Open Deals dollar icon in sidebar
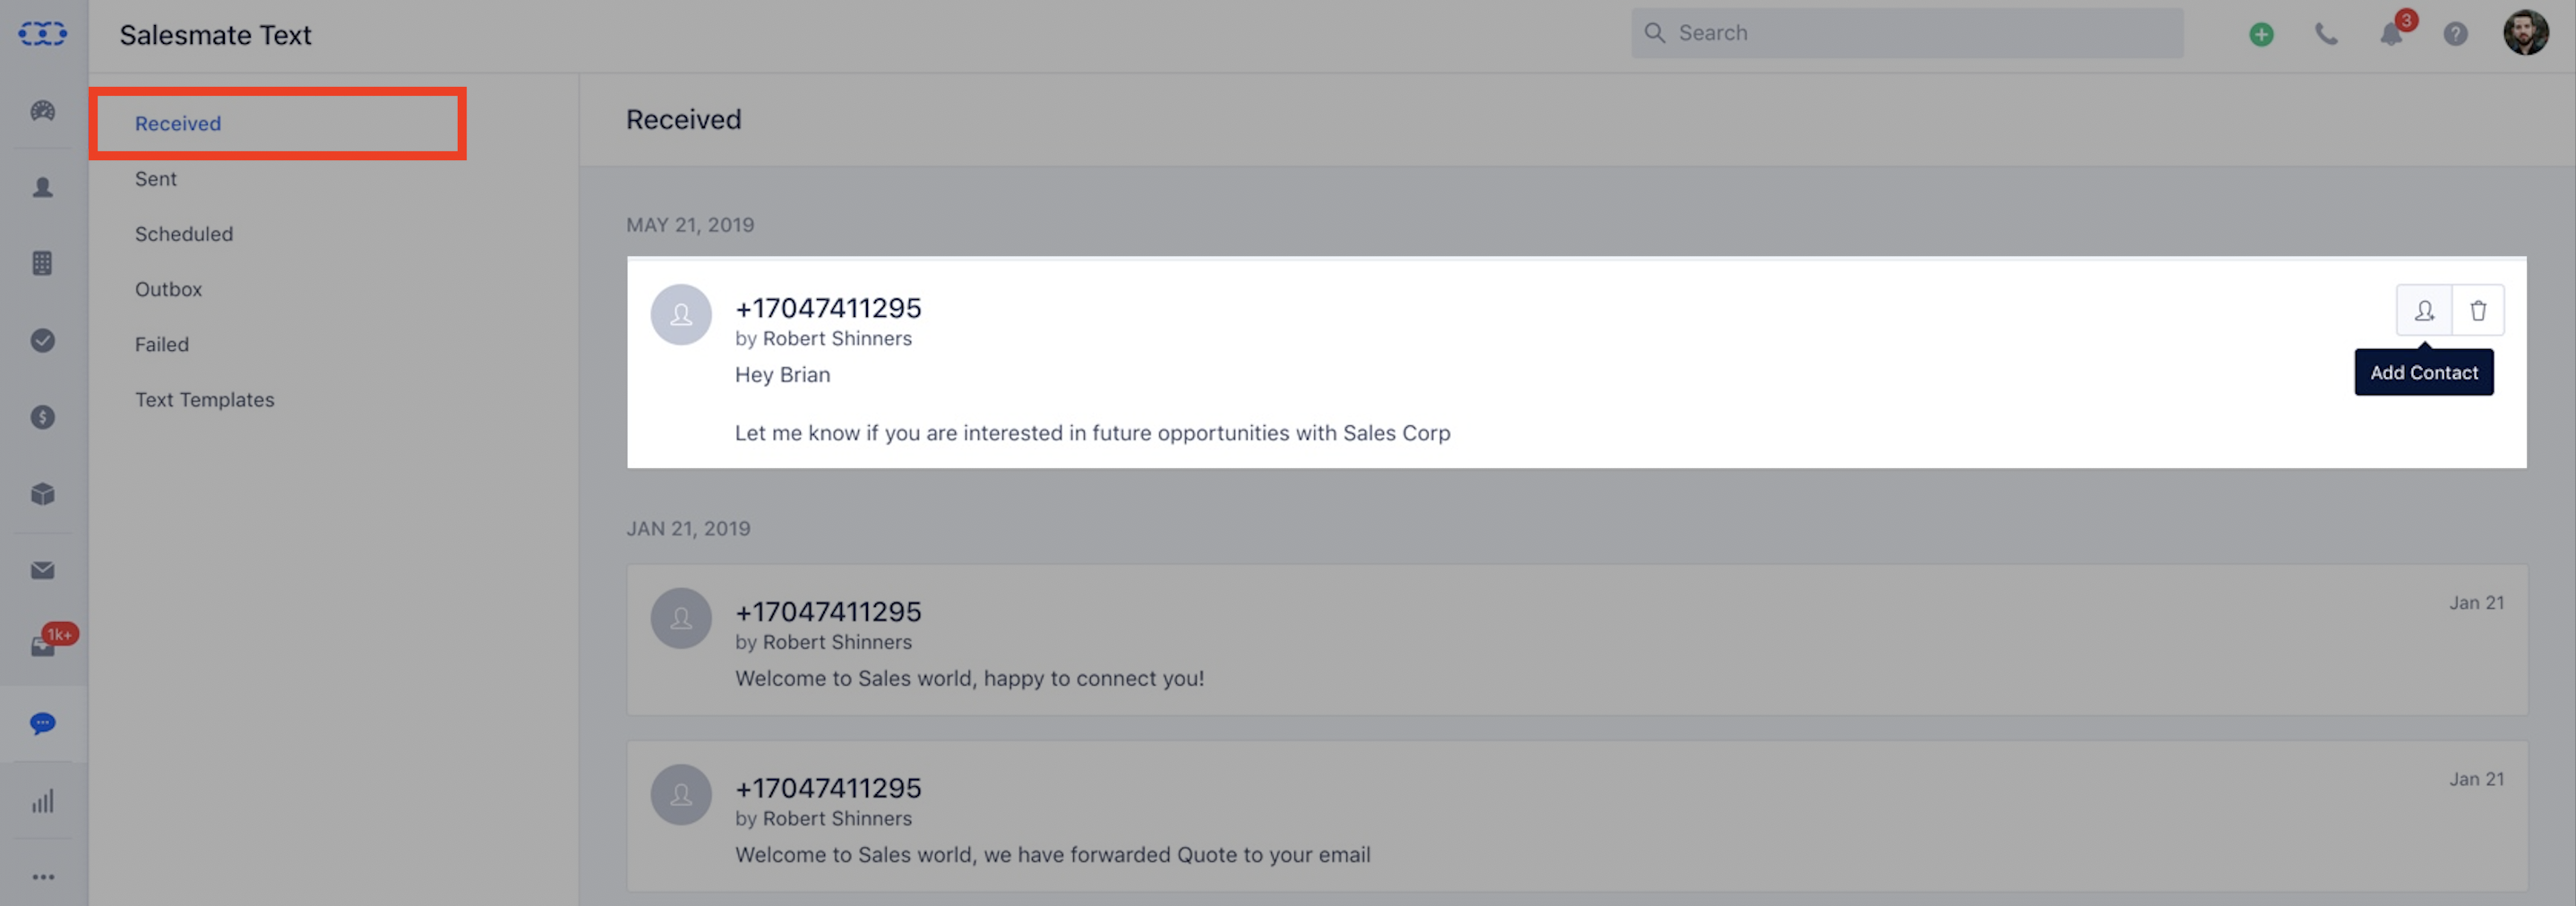 pos(42,417)
